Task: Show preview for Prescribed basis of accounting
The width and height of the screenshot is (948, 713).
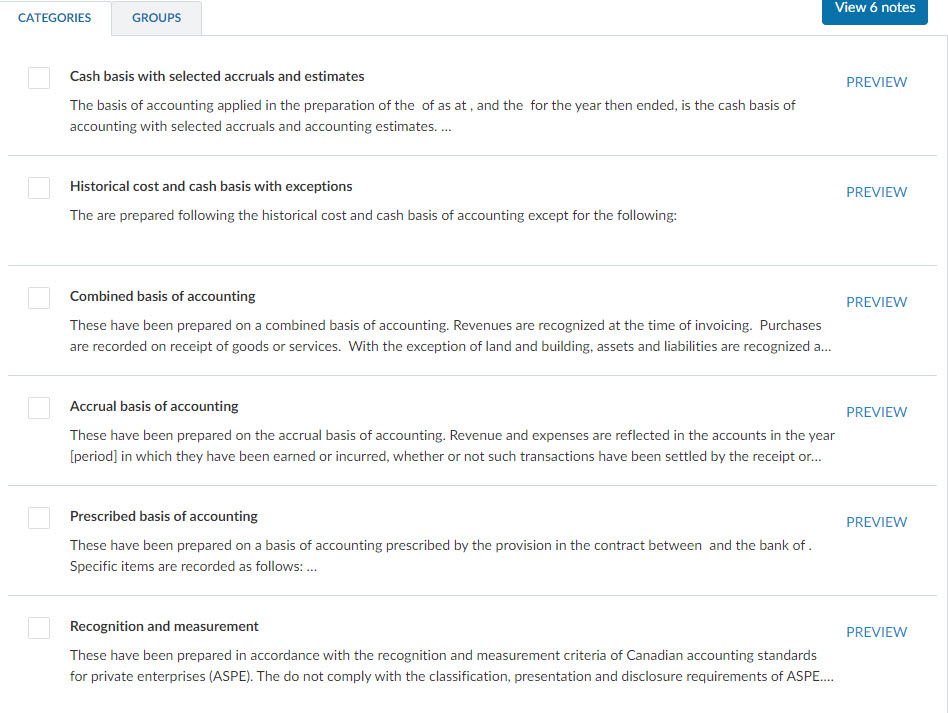Action: (876, 522)
